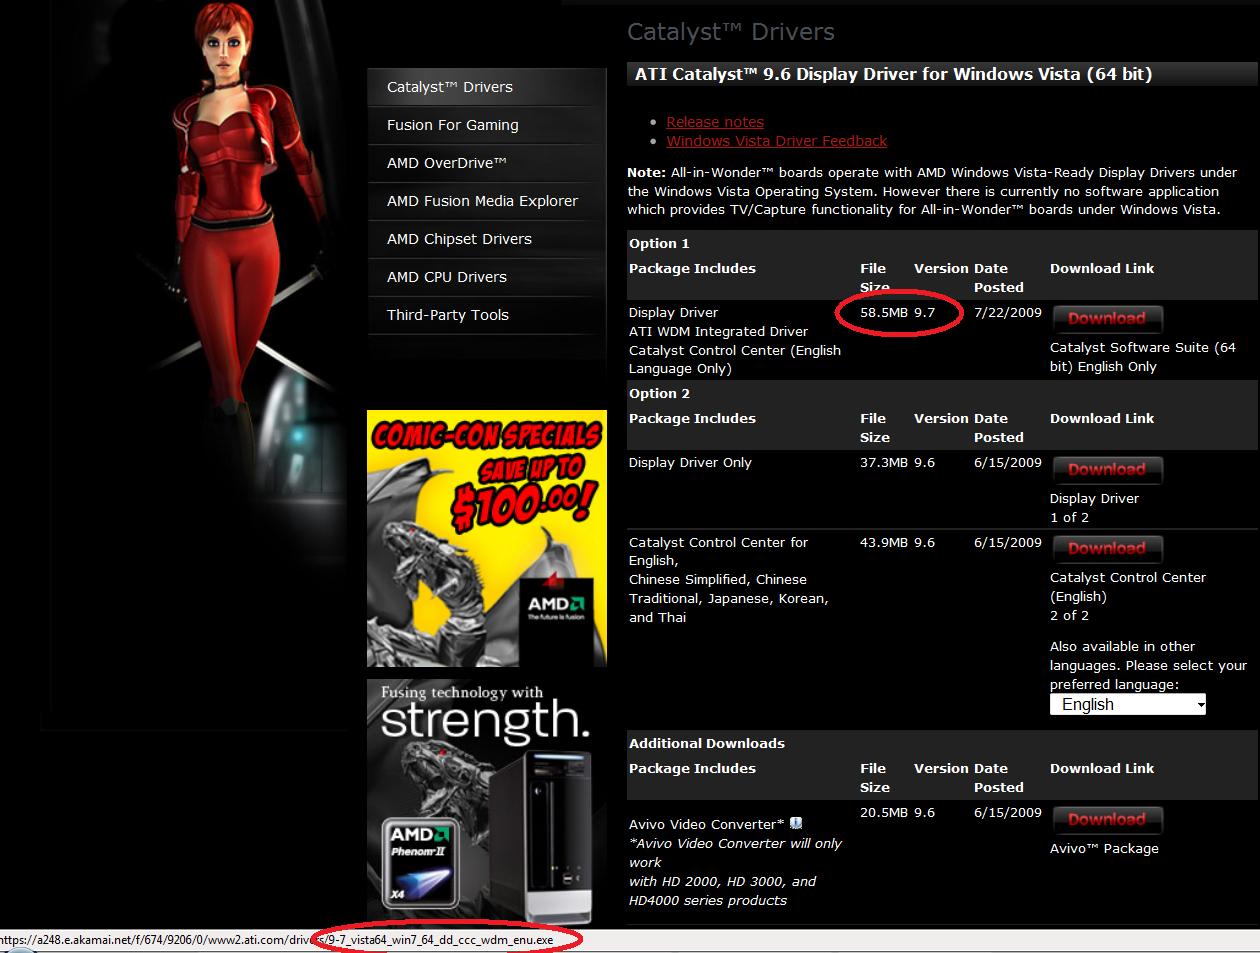Click the 'Catalyst™ Drivers' page heading

click(731, 32)
